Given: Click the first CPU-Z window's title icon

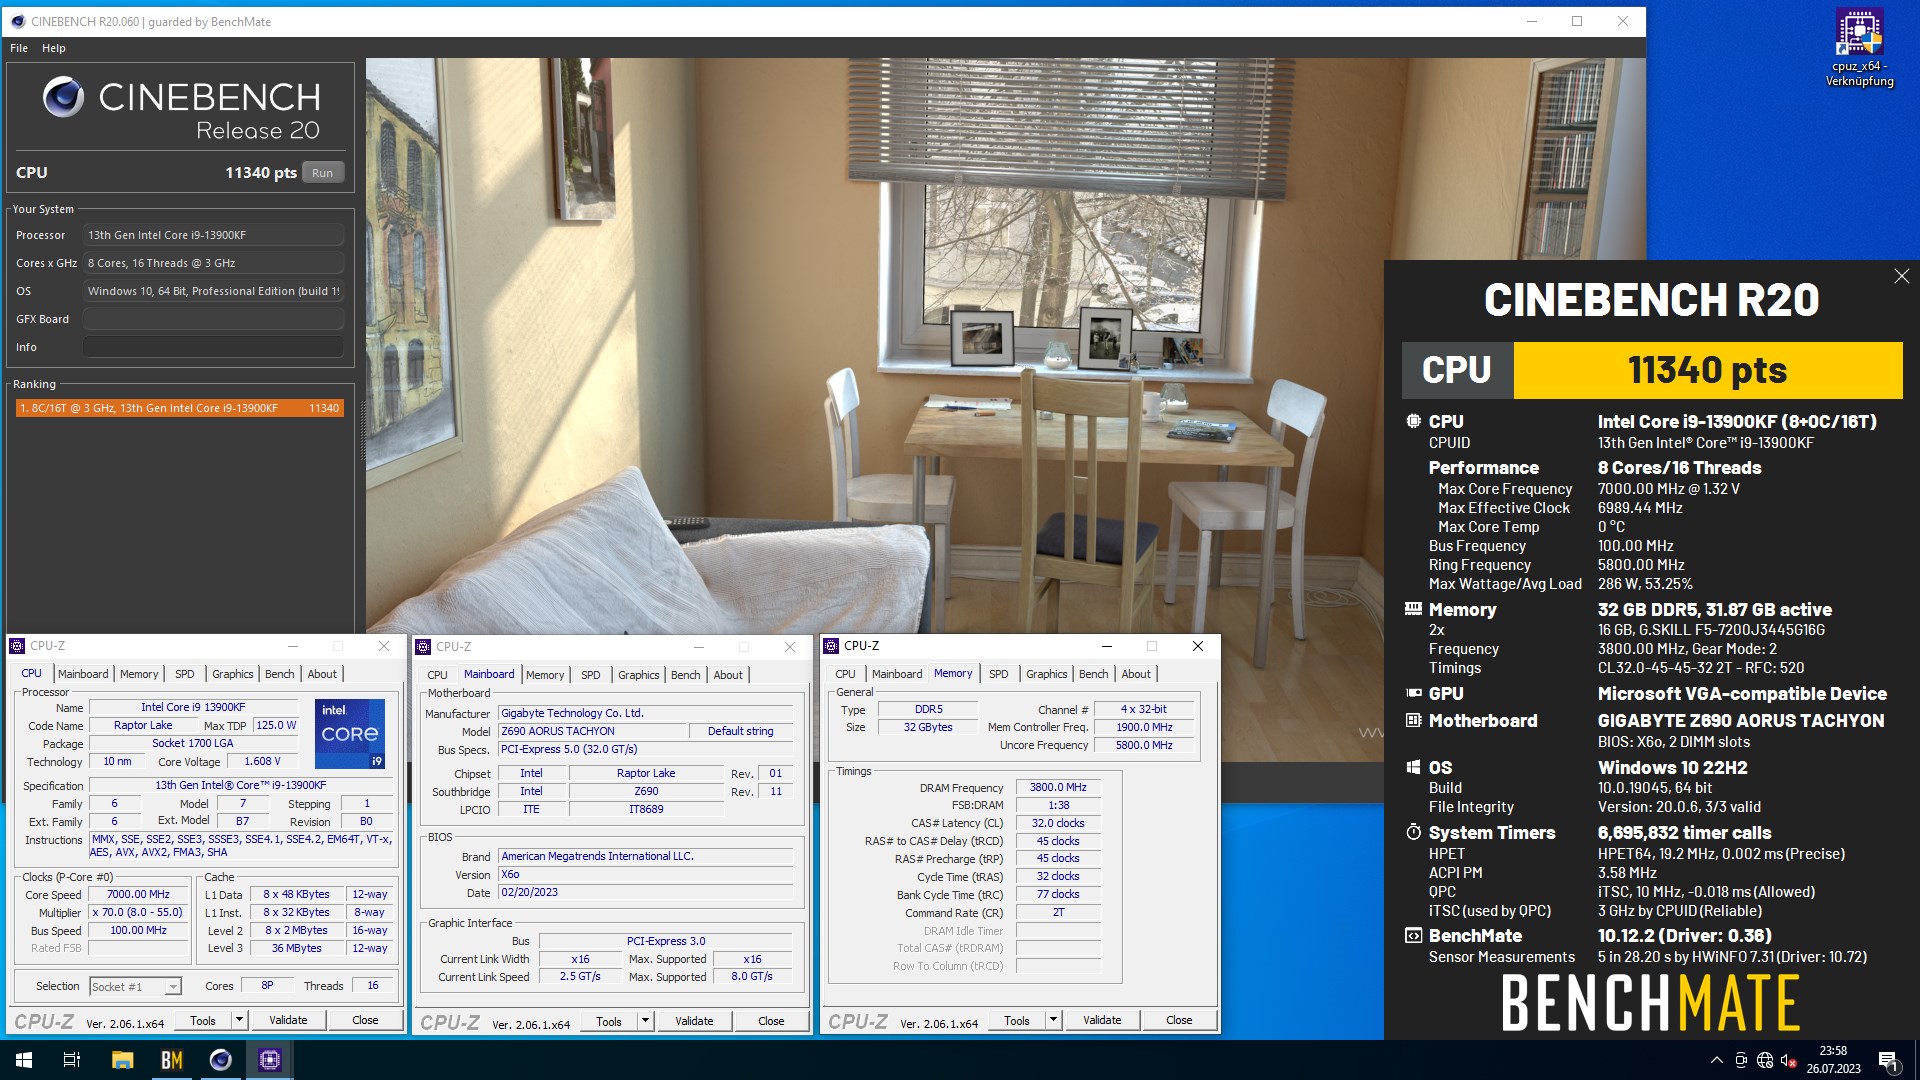Looking at the screenshot, I should point(17,646).
